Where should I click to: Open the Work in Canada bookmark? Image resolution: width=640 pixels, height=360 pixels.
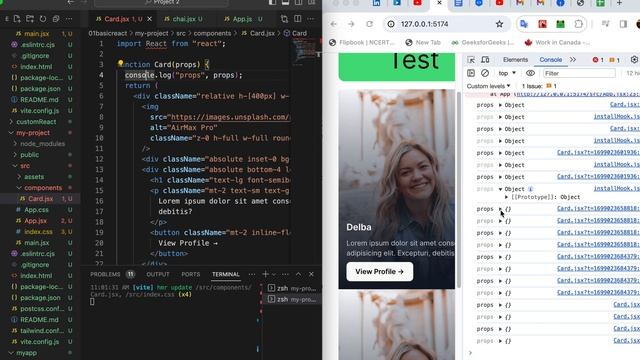pyautogui.click(x=557, y=42)
